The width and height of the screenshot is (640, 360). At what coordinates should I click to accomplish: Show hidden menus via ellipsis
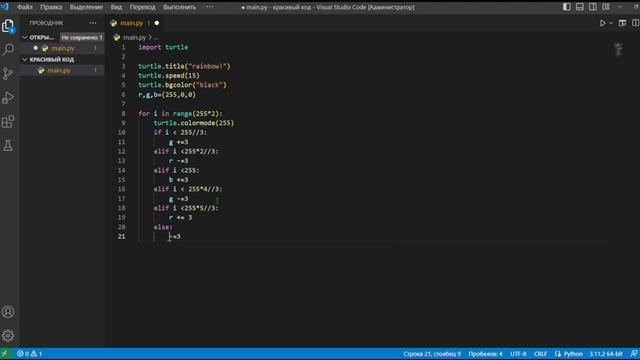tap(209, 7)
